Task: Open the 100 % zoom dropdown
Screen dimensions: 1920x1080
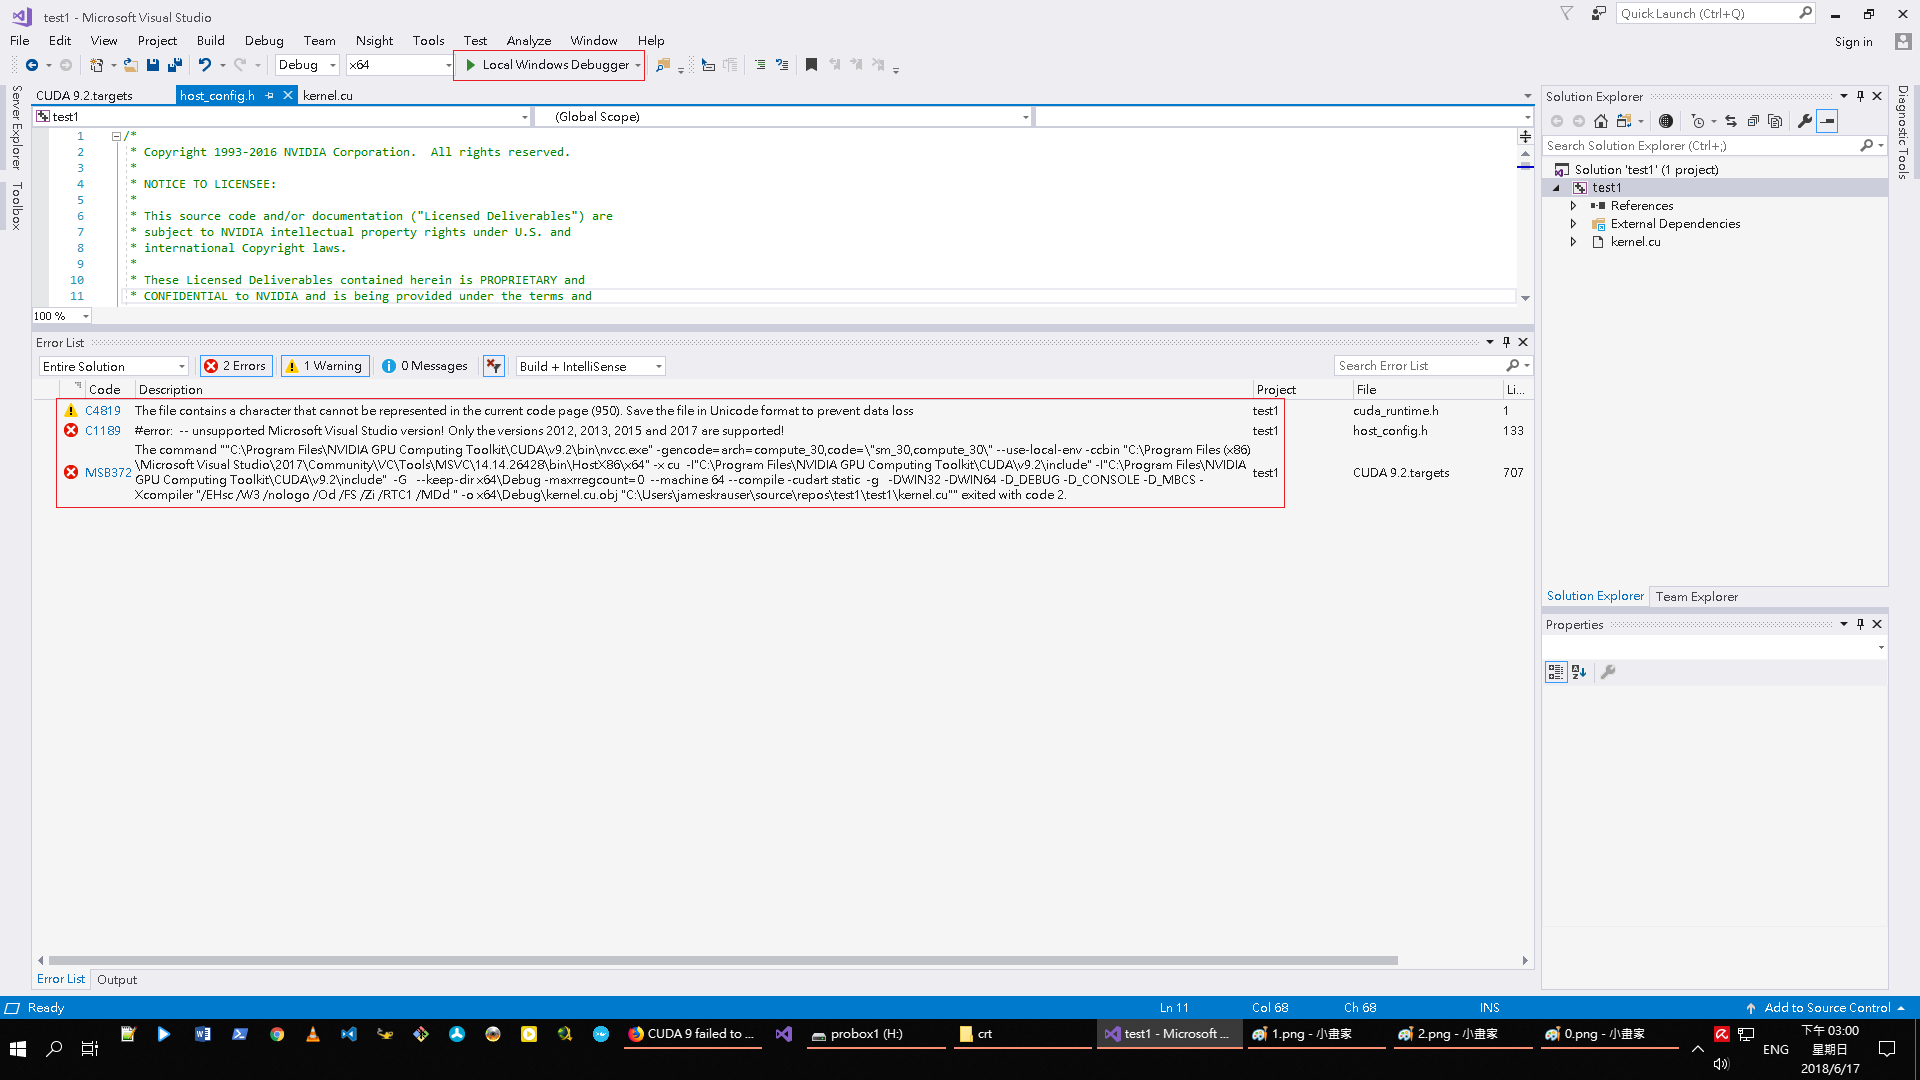Action: [61, 316]
